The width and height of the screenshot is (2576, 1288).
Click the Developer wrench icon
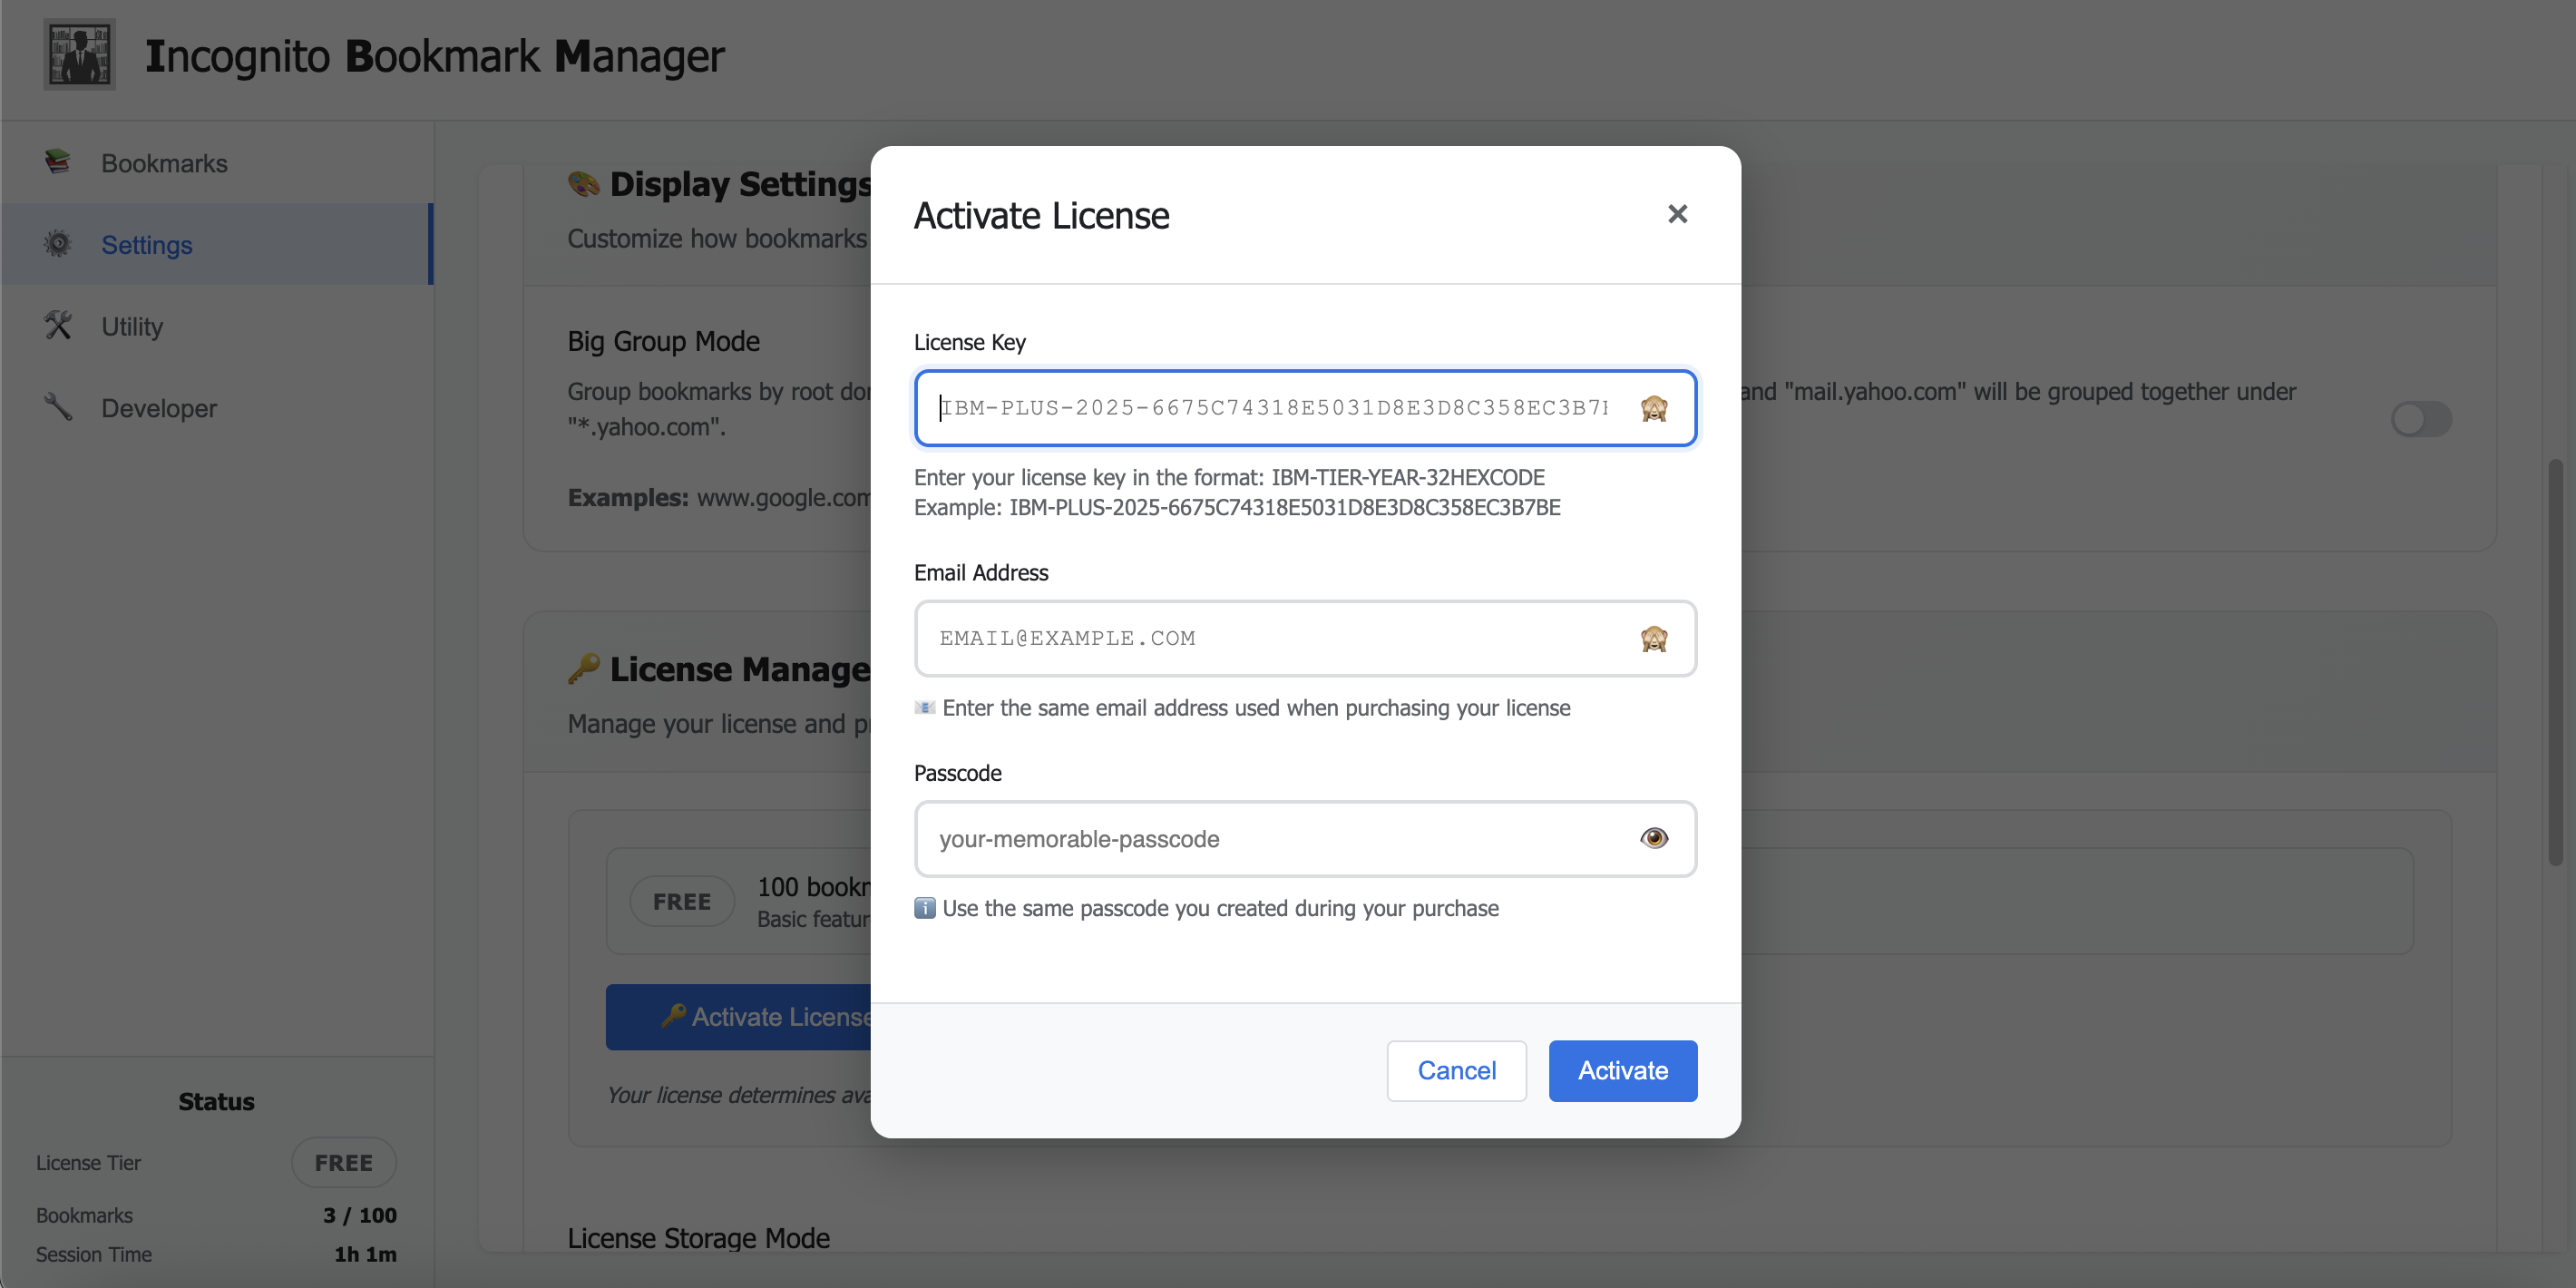point(57,407)
